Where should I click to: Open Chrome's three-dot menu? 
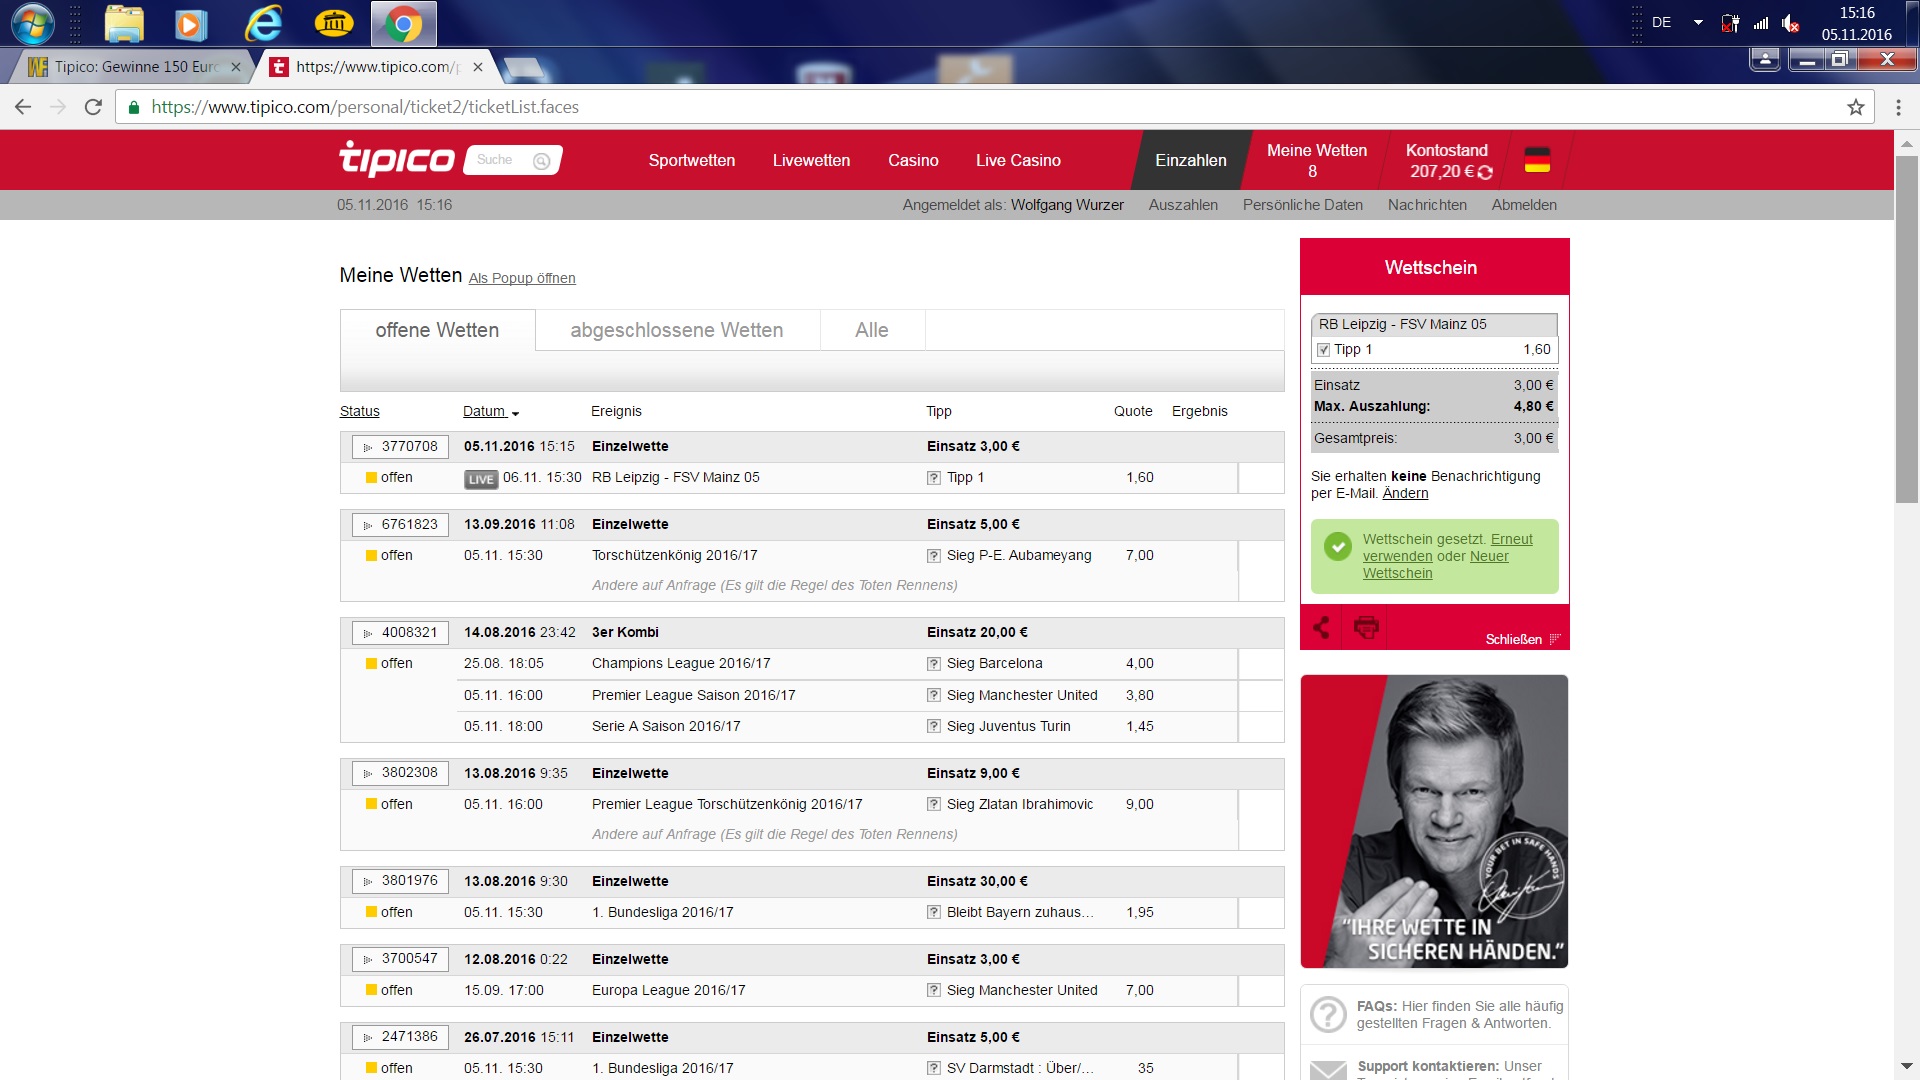[1898, 107]
